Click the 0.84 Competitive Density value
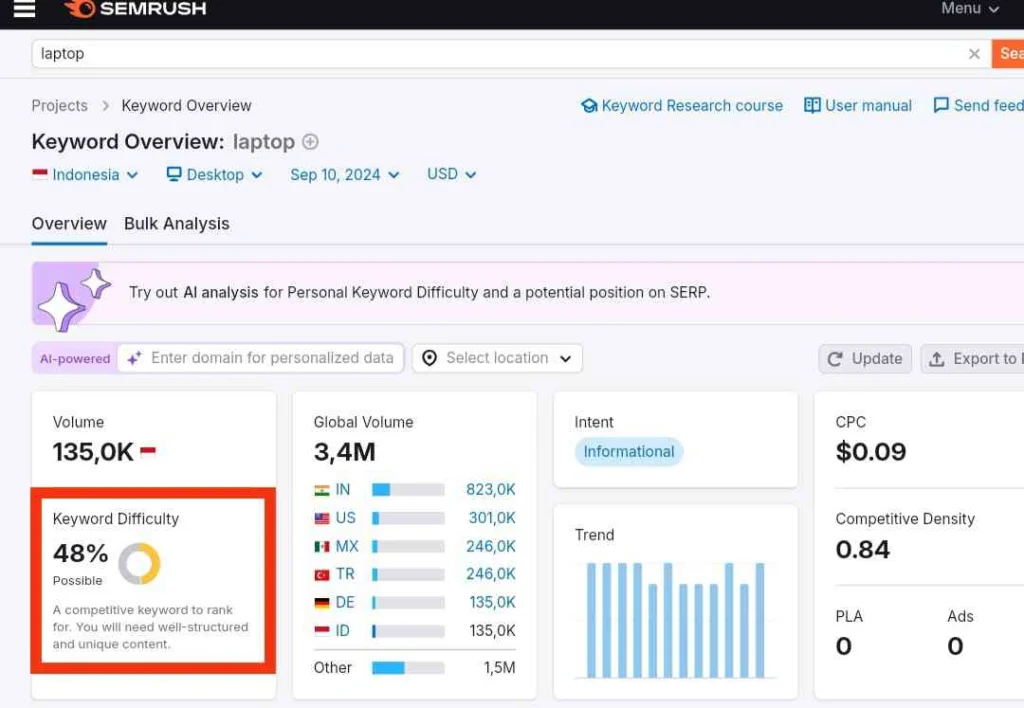The image size is (1024, 708). (x=862, y=550)
